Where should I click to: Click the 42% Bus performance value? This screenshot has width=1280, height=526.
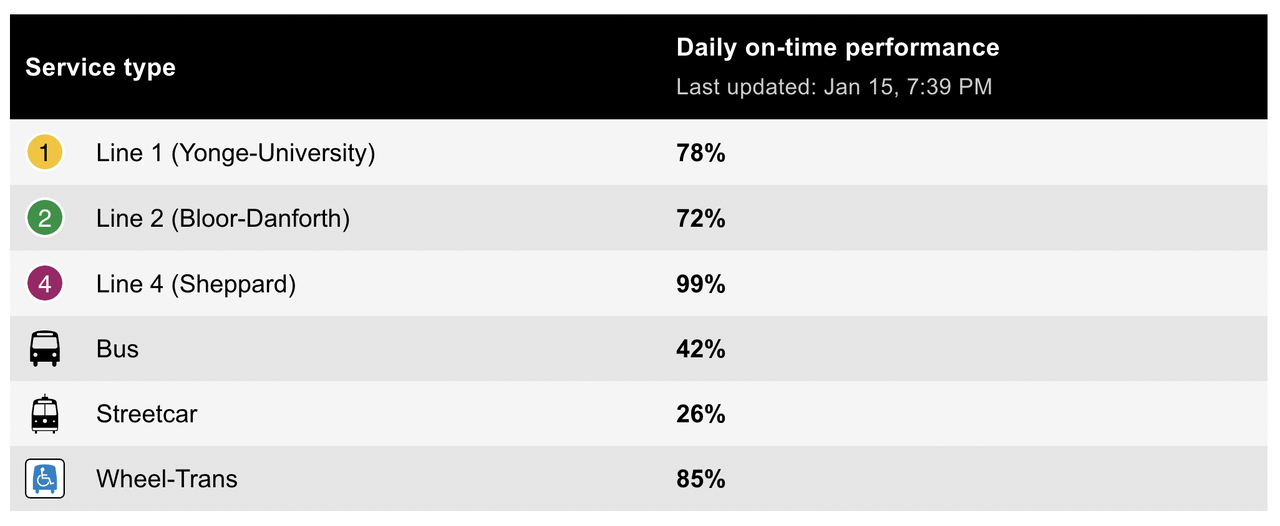(x=700, y=349)
